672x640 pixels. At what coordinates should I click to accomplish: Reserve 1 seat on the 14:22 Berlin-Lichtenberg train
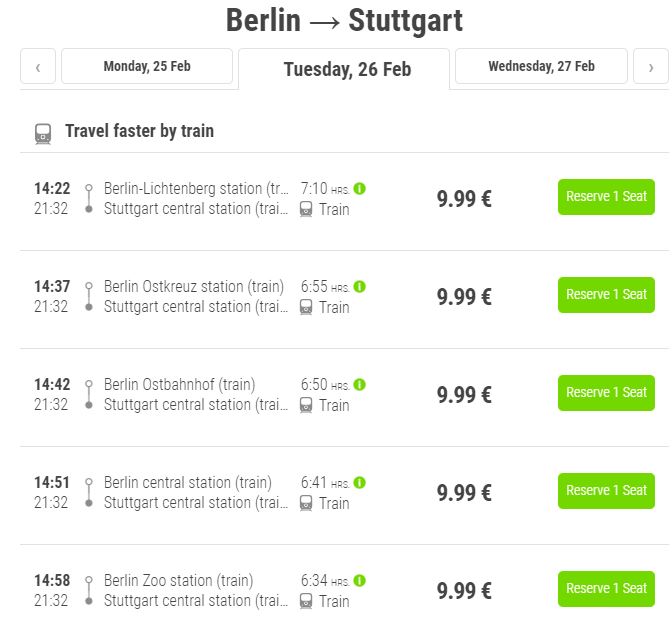[x=606, y=197]
